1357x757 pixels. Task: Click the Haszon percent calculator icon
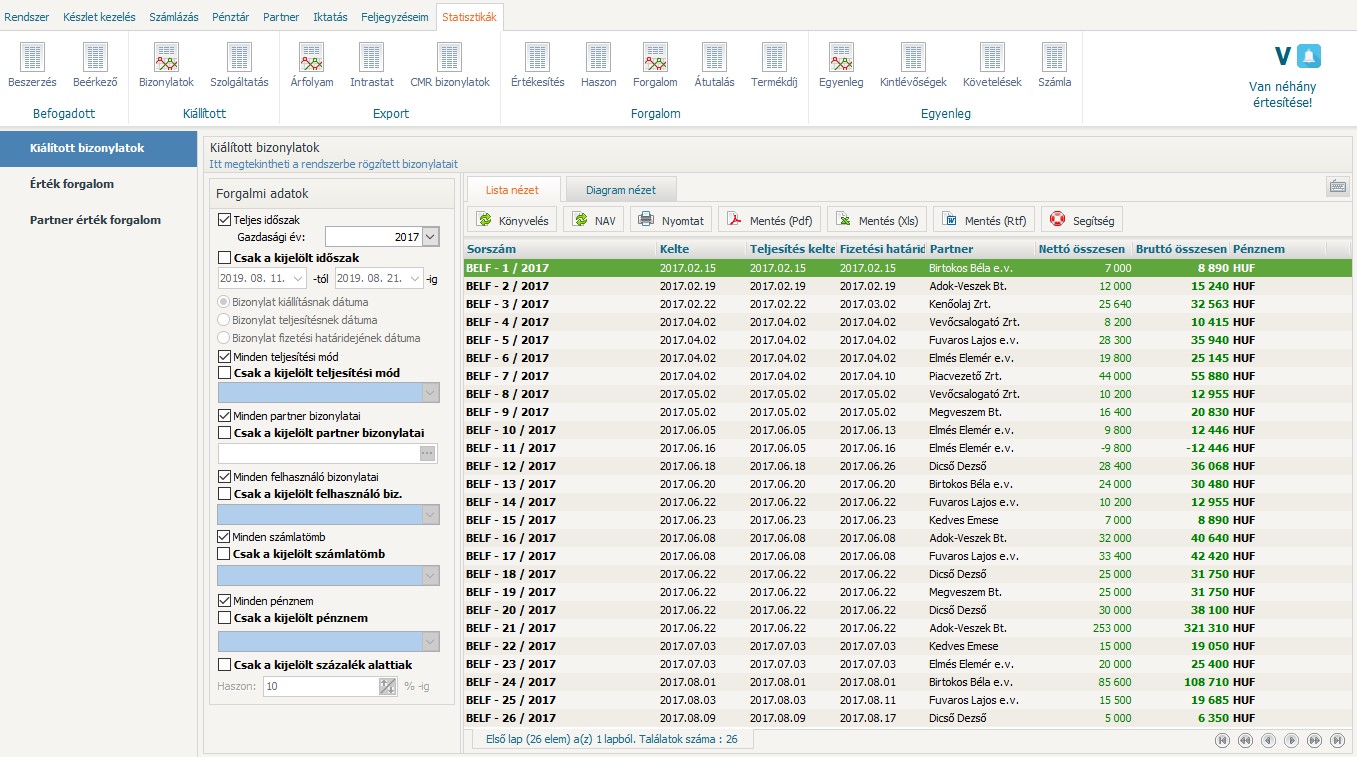point(388,687)
